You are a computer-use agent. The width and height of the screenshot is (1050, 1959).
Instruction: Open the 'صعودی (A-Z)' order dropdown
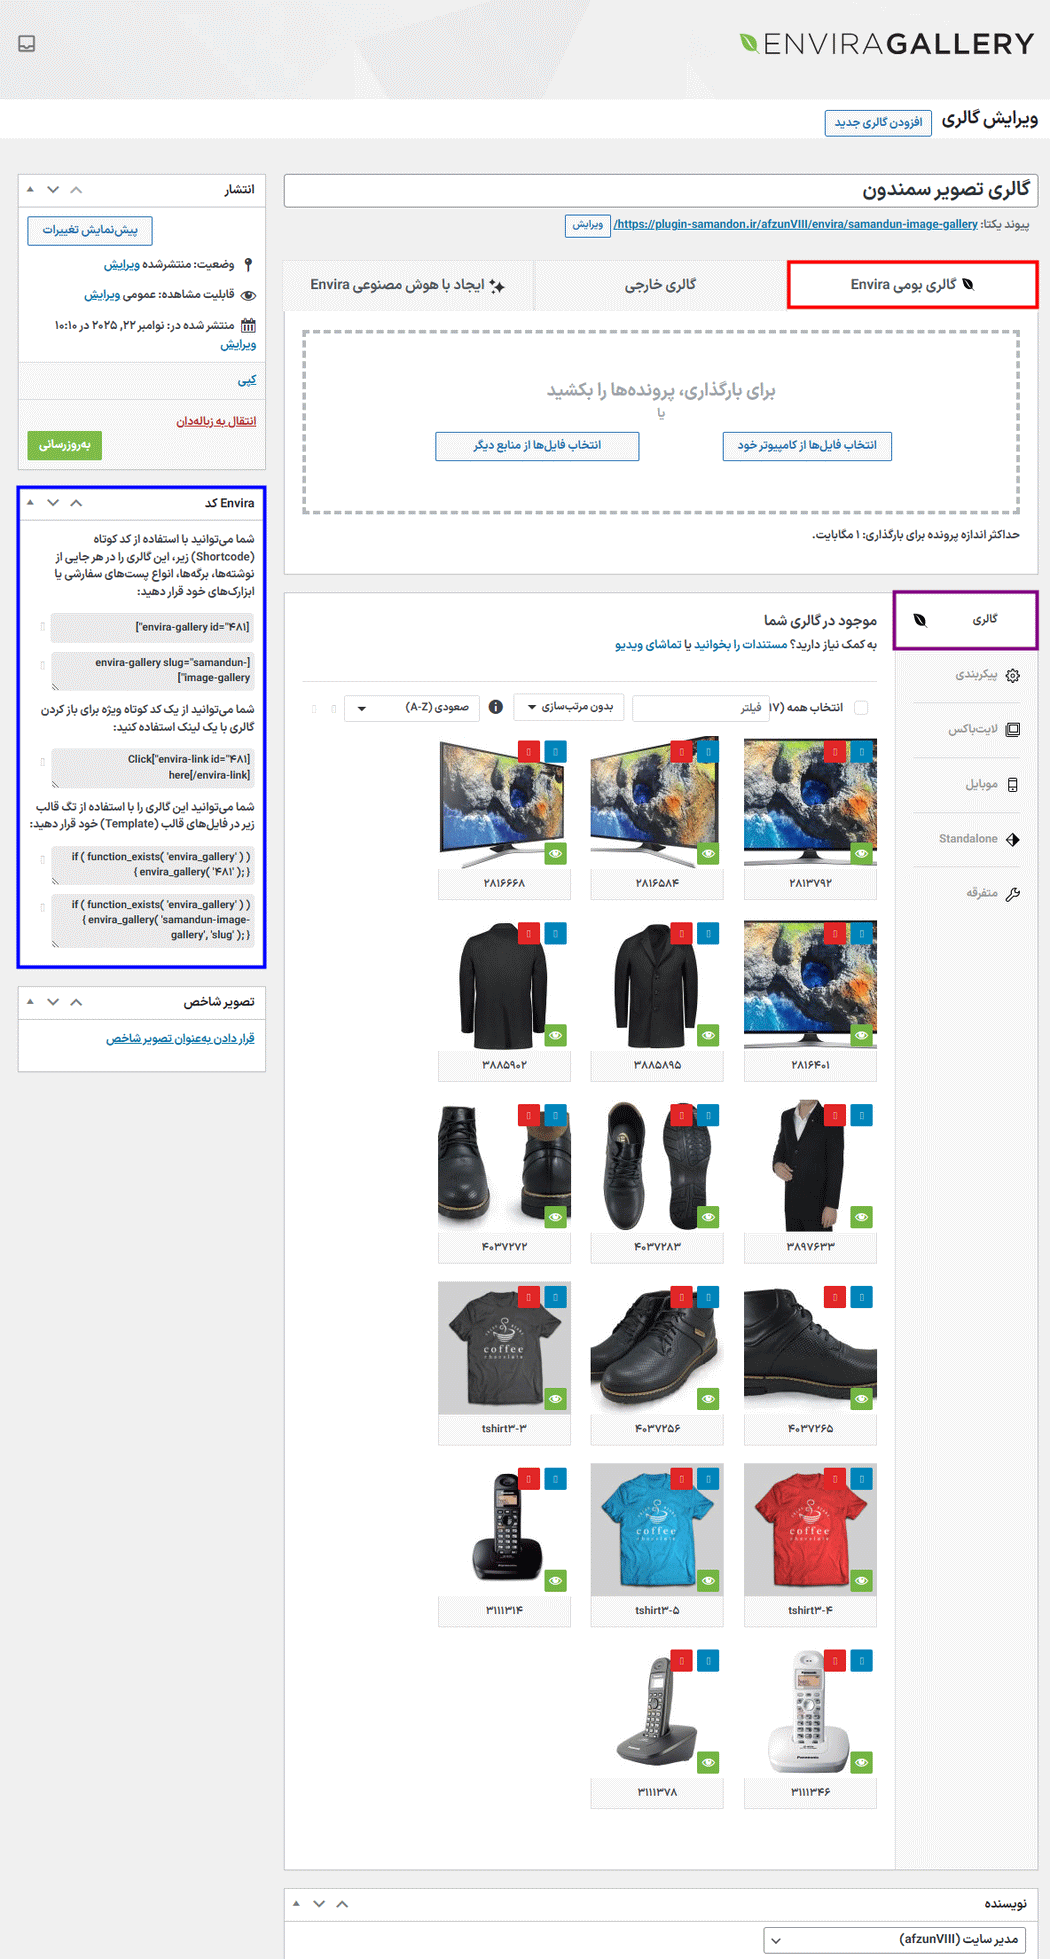click(412, 708)
